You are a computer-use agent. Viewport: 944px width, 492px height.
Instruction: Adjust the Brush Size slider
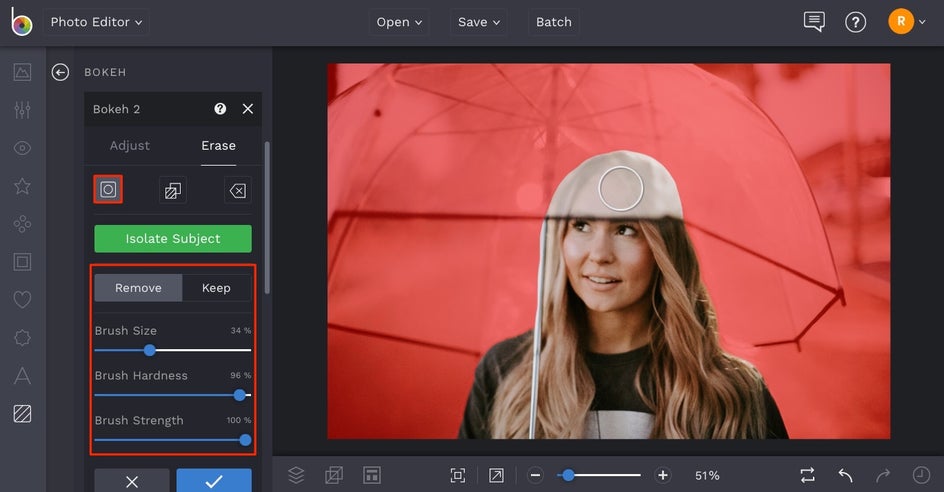pyautogui.click(x=173, y=350)
